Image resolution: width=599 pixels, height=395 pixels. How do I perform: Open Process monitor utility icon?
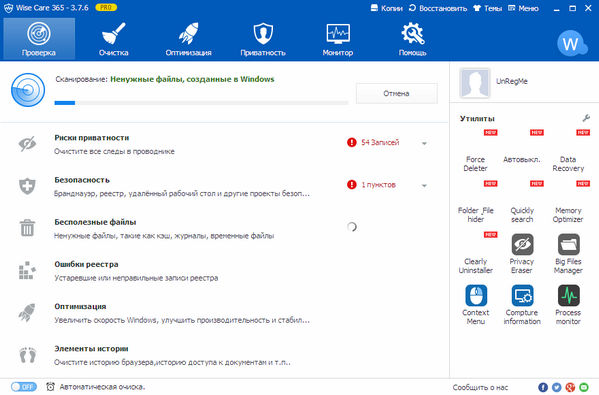(x=568, y=295)
